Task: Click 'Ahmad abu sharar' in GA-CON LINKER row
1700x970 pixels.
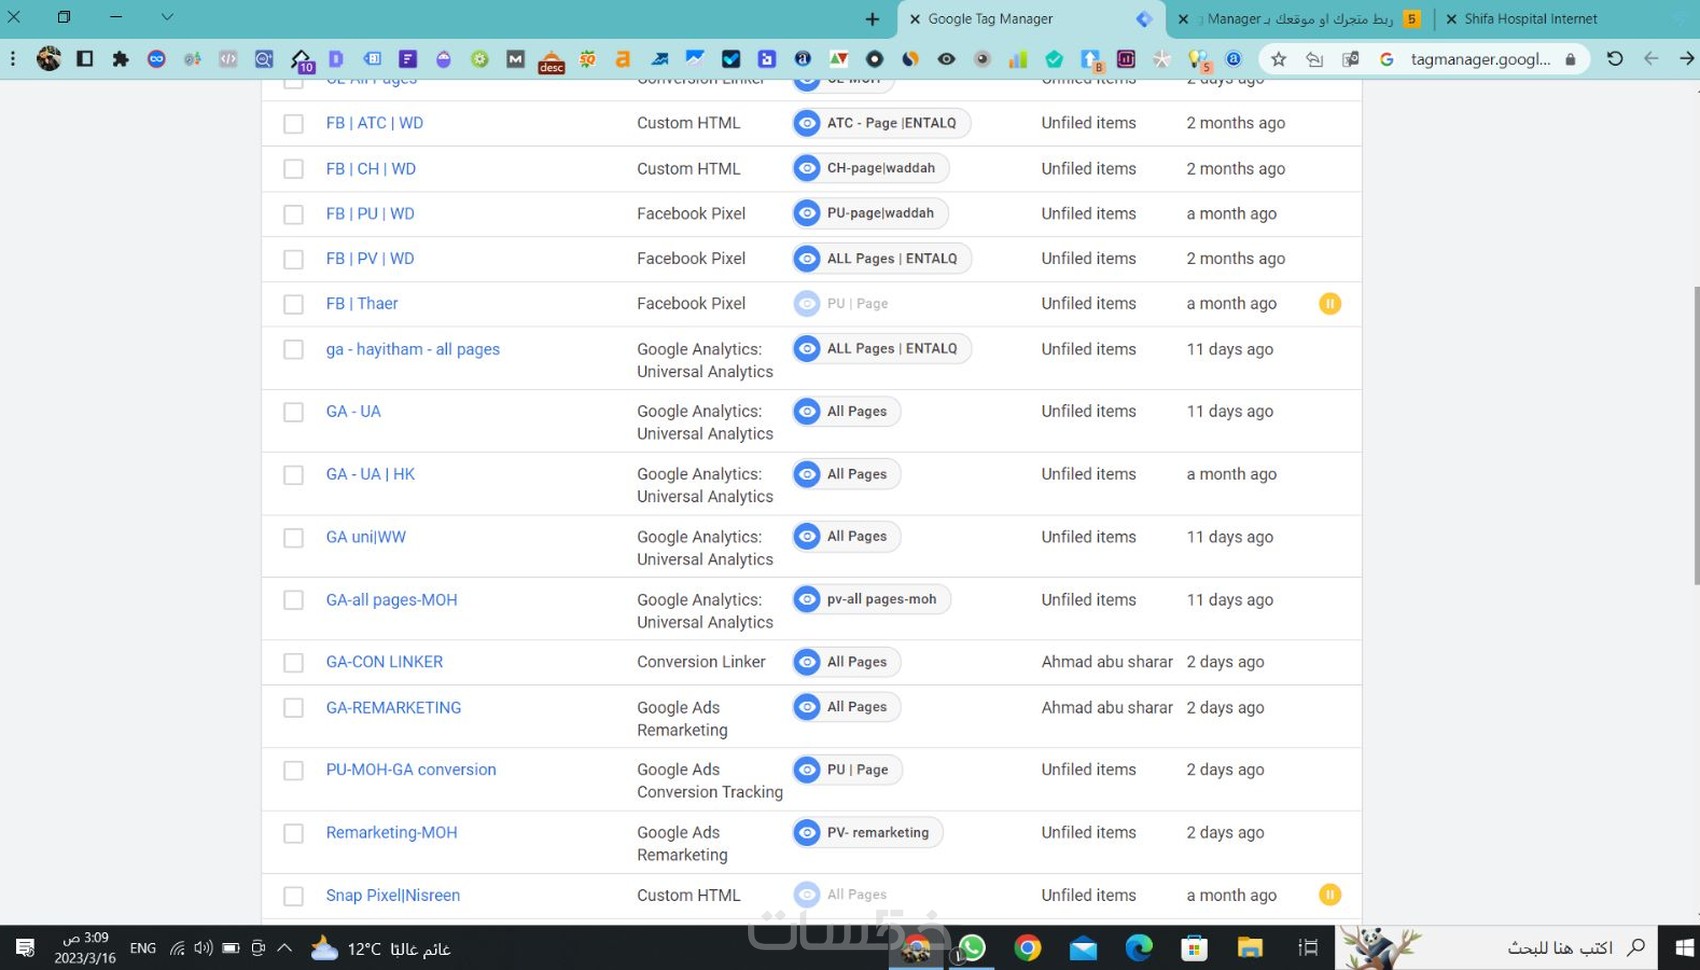Action: 1107,662
